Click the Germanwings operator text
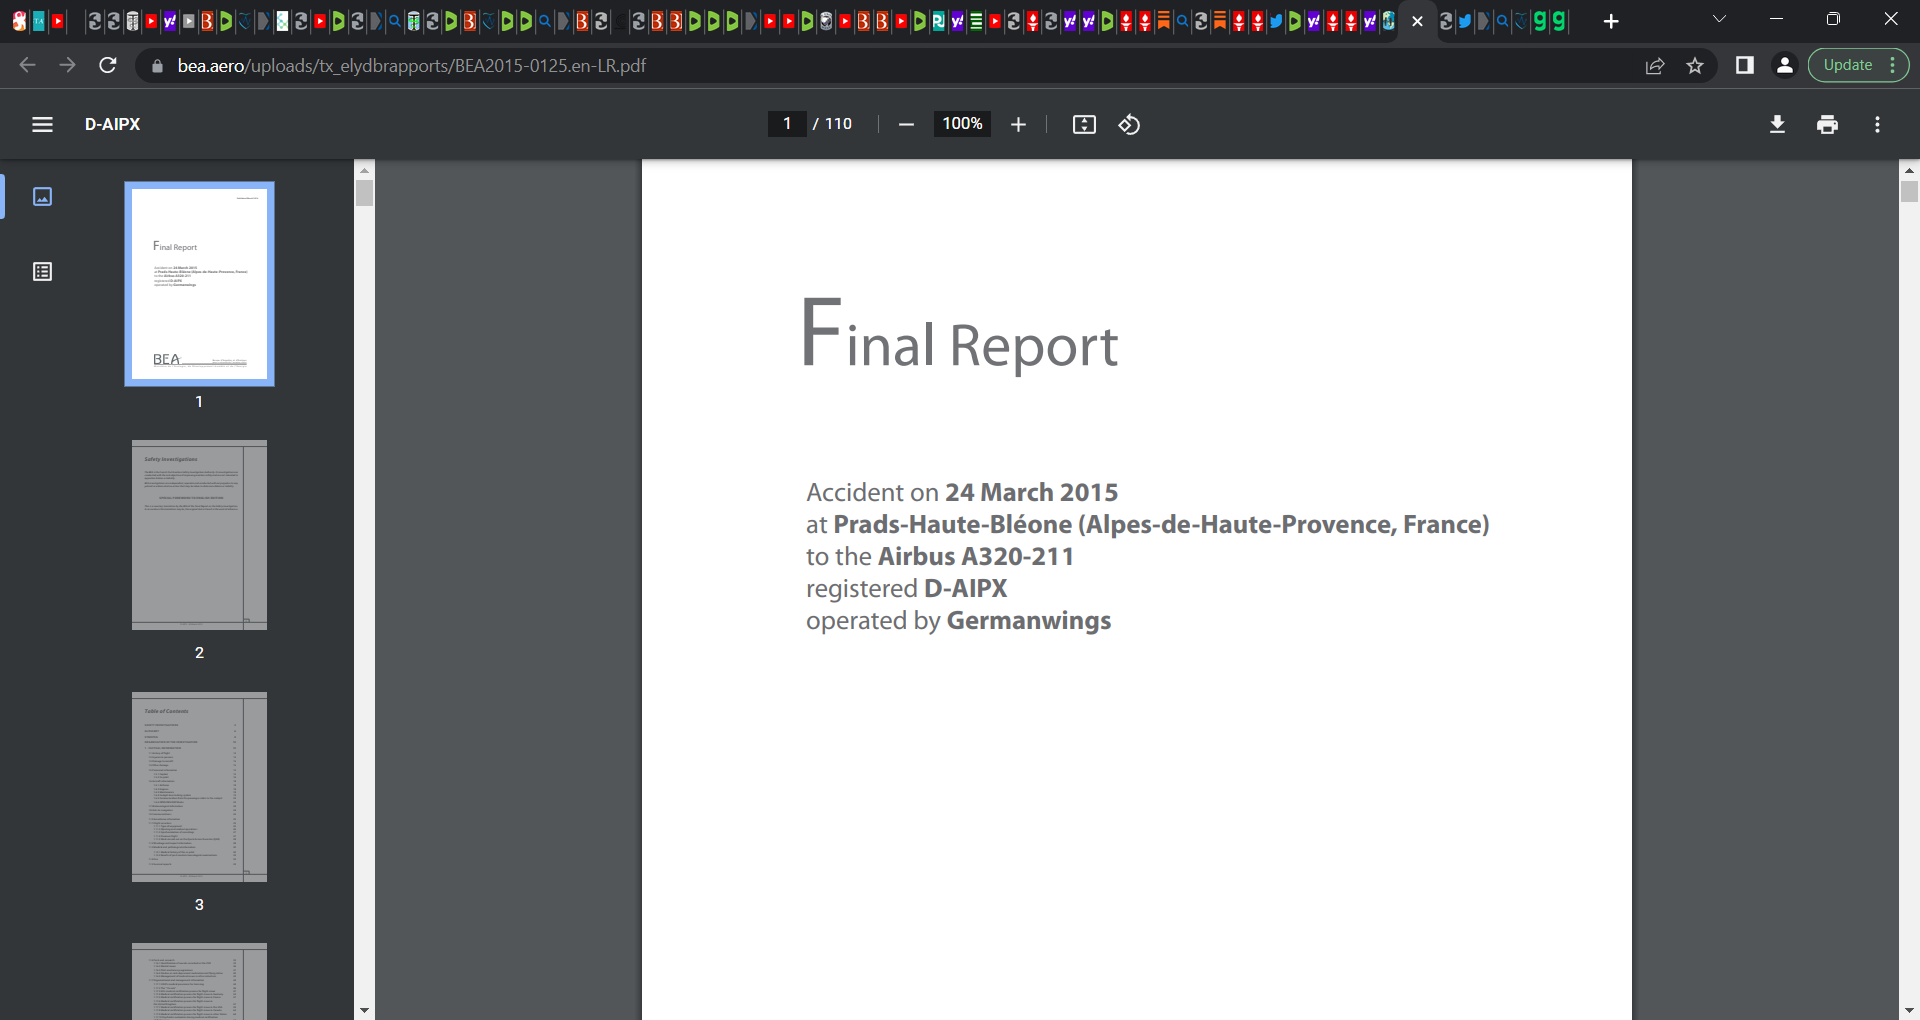The width and height of the screenshot is (1920, 1020). 1029,620
